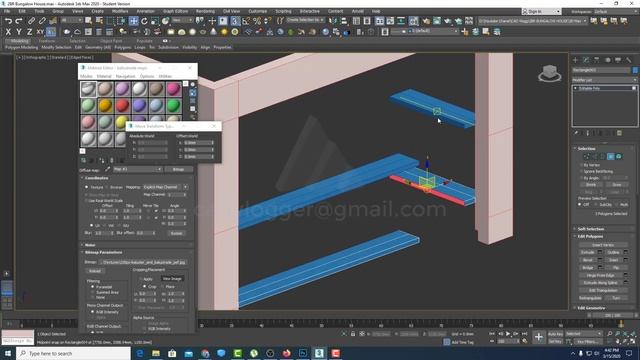The height and width of the screenshot is (360, 640).
Task: Constrain to the Z axis button
Action: pyautogui.click(x=29, y=31)
